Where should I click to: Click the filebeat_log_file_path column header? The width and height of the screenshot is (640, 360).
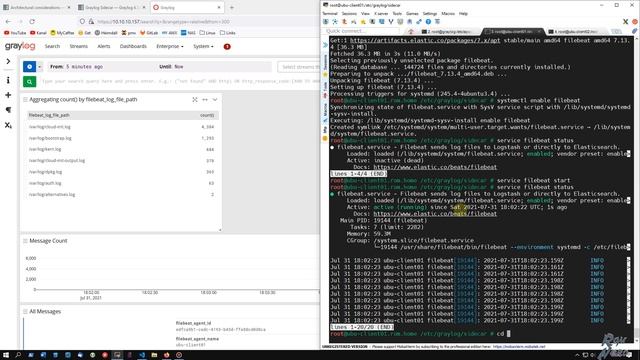(x=49, y=116)
